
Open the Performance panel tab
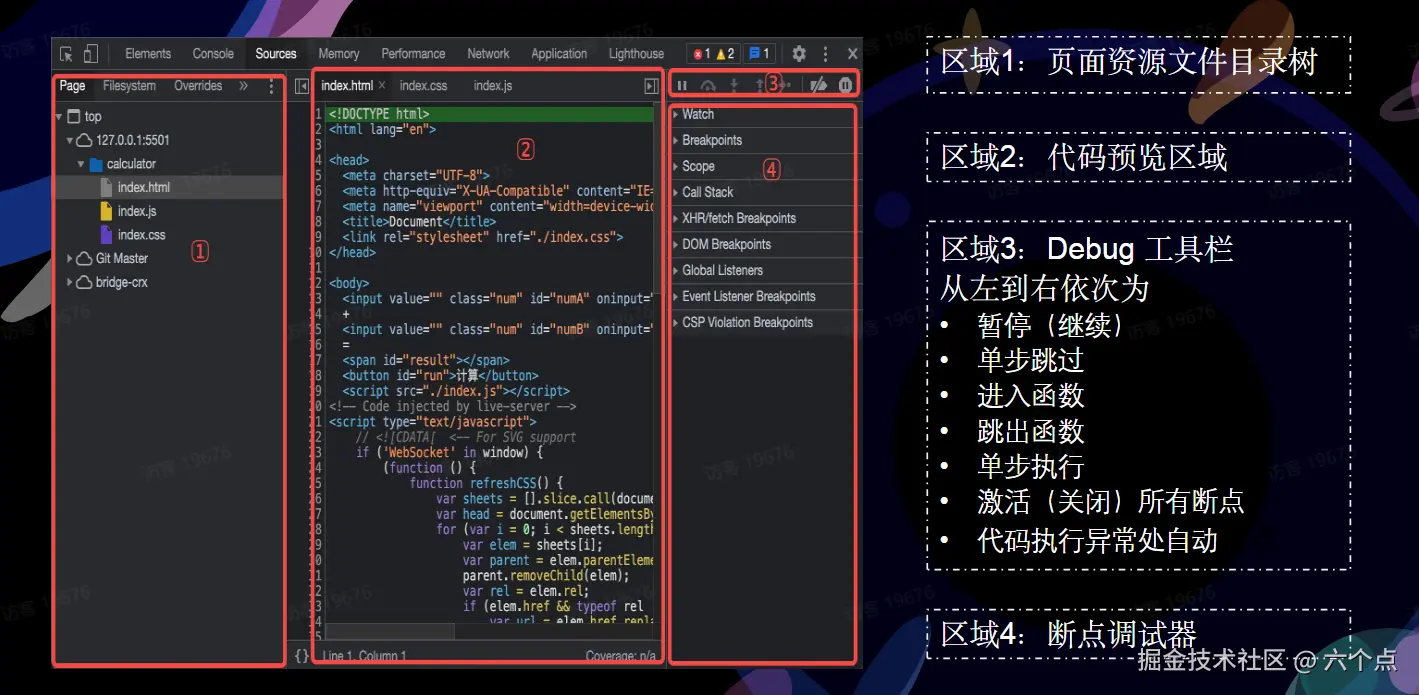pos(413,54)
